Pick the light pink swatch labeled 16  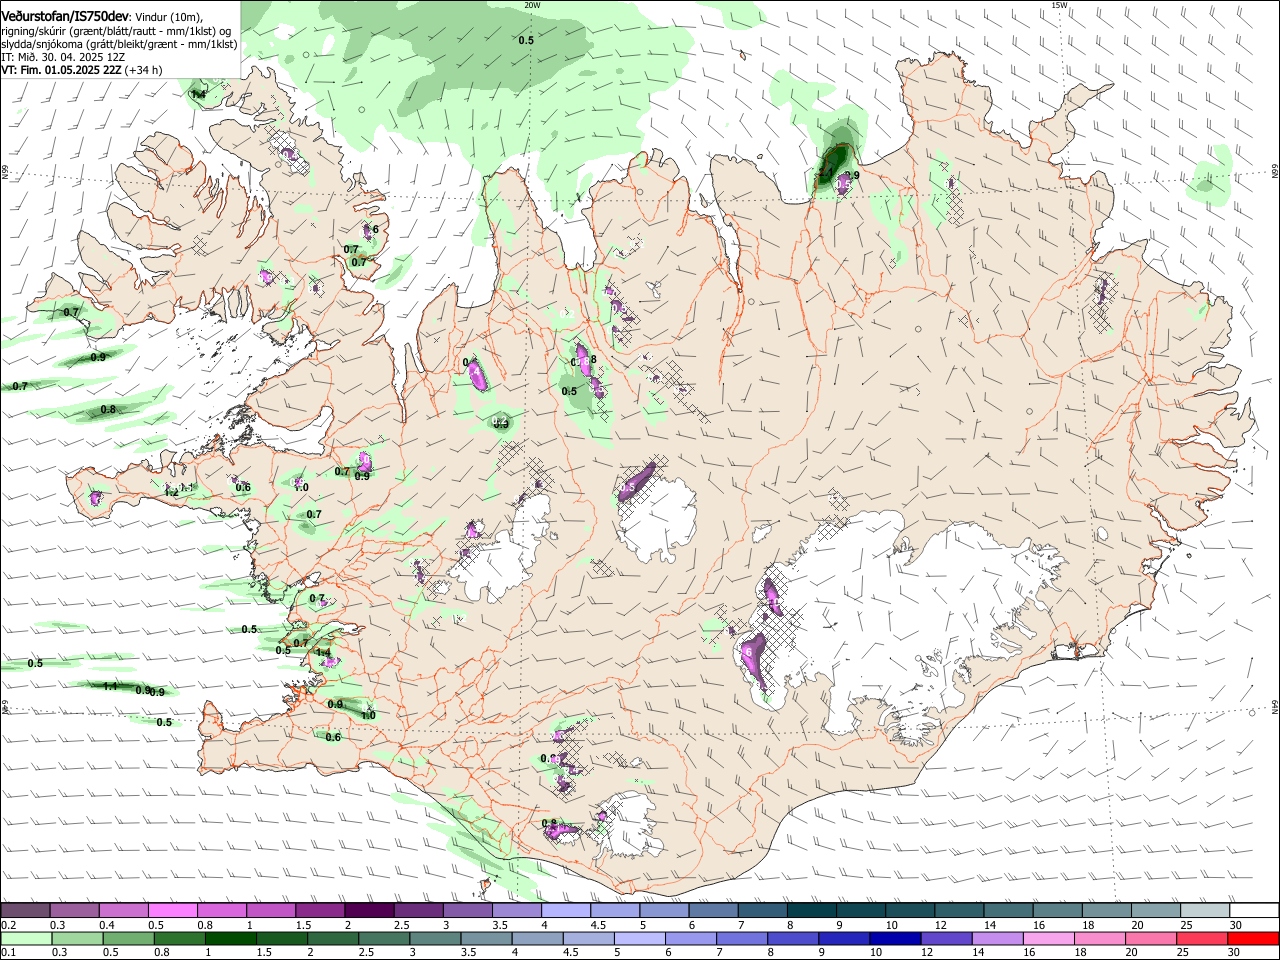click(1050, 939)
